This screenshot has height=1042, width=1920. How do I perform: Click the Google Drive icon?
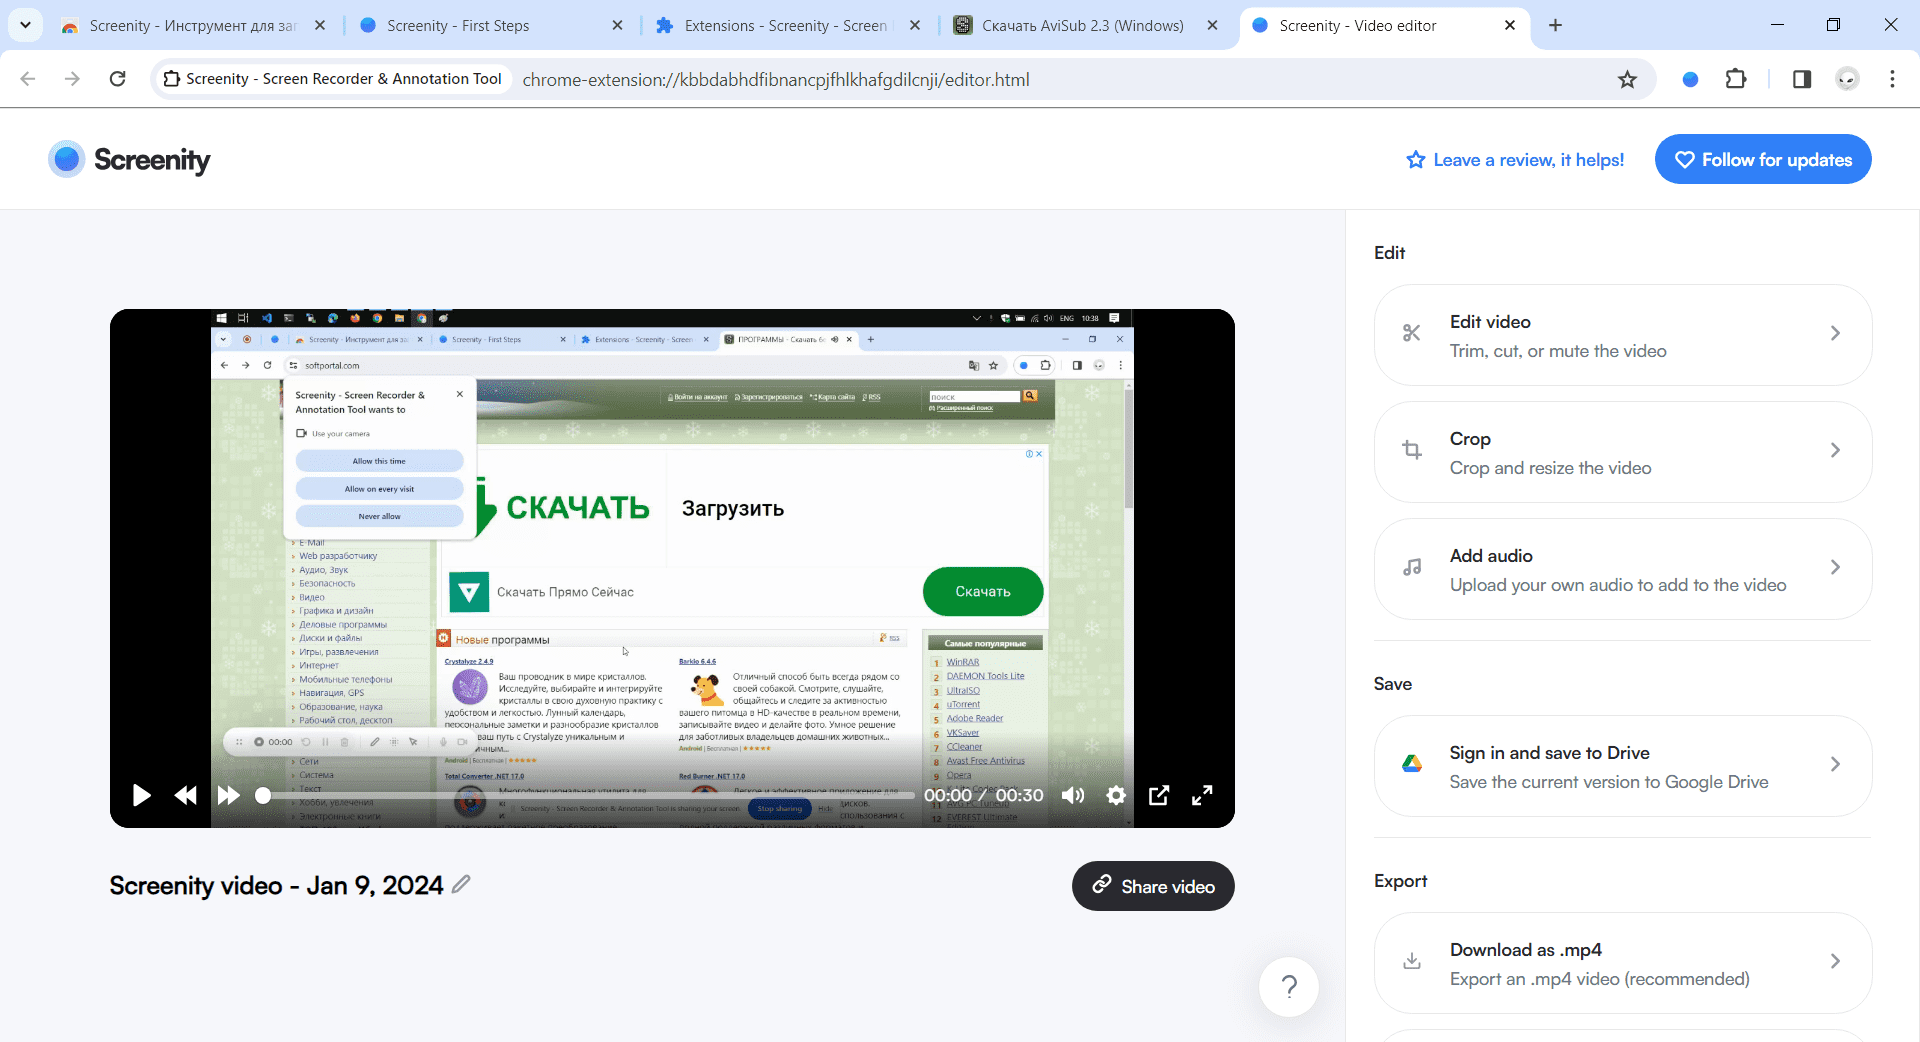[x=1412, y=764]
